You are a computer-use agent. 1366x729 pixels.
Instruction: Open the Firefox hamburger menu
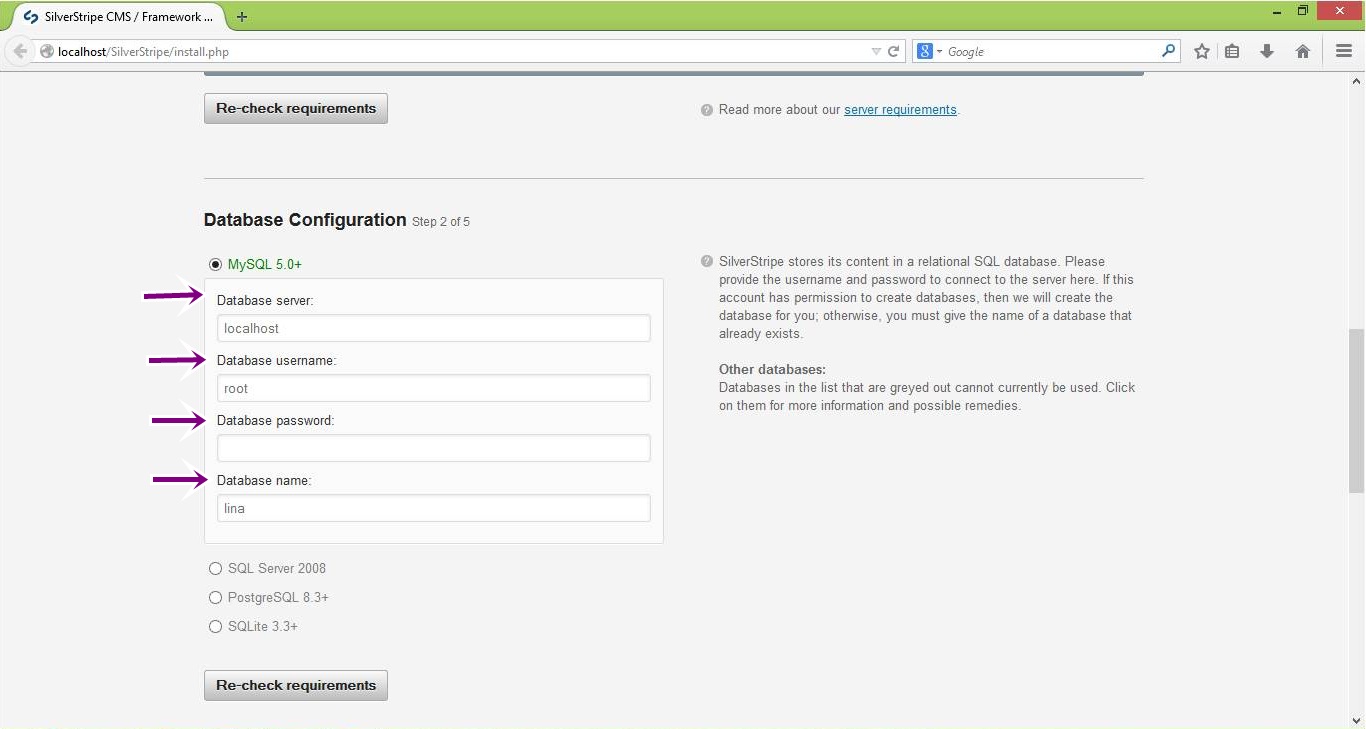tap(1344, 51)
